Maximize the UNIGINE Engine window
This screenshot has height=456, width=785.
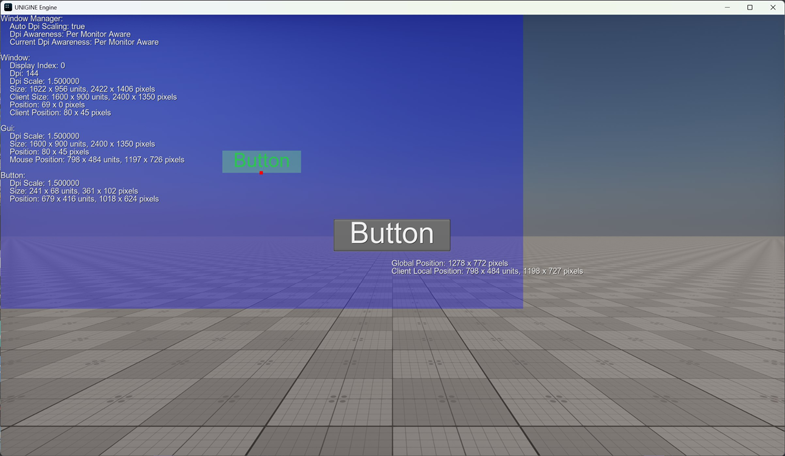750,7
